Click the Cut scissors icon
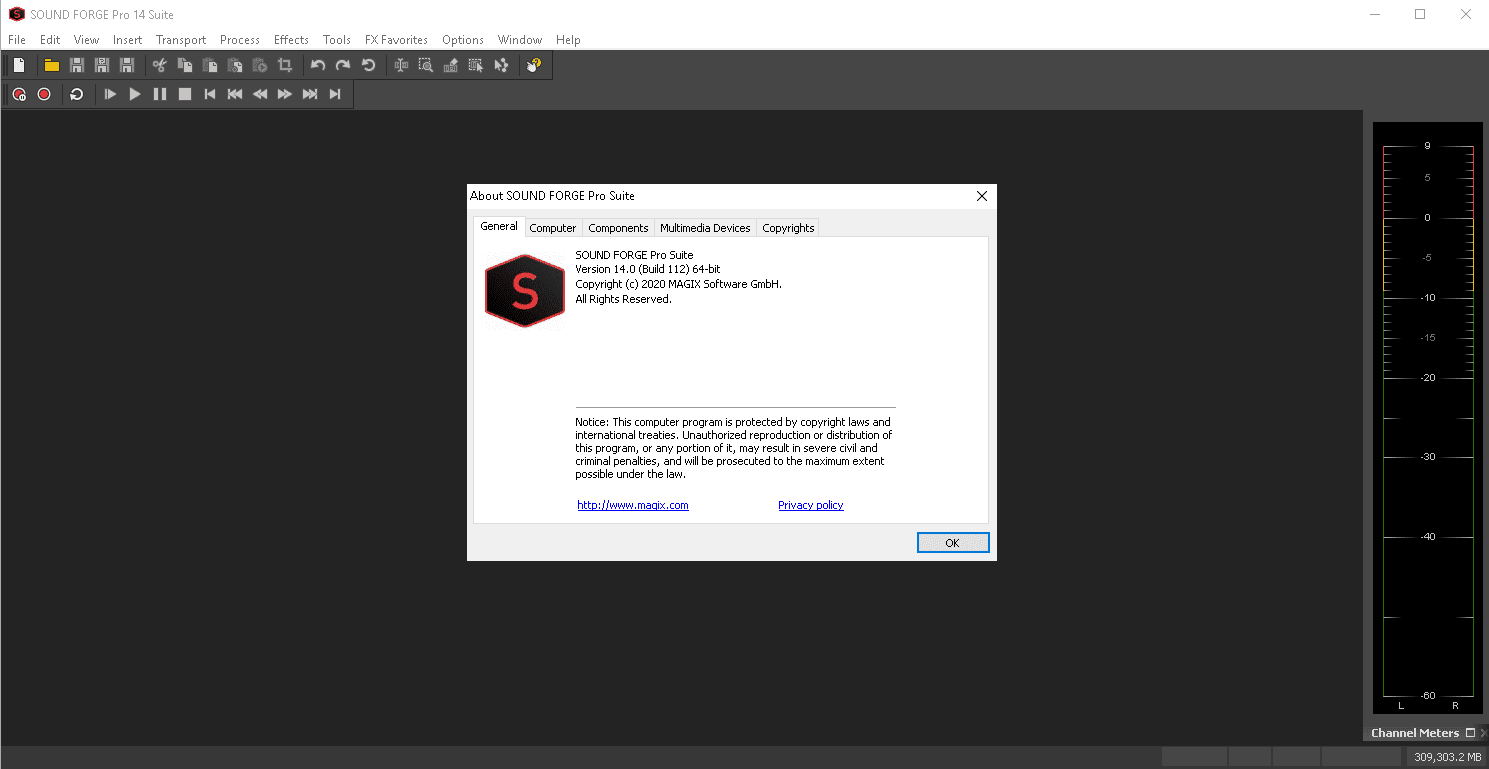Viewport: 1489px width, 769px height. (159, 66)
